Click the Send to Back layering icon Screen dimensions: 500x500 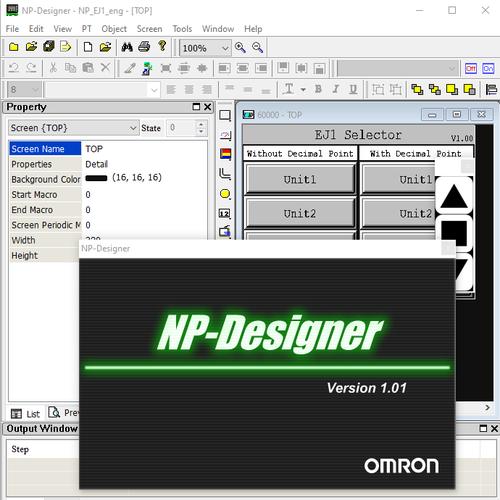434,89
